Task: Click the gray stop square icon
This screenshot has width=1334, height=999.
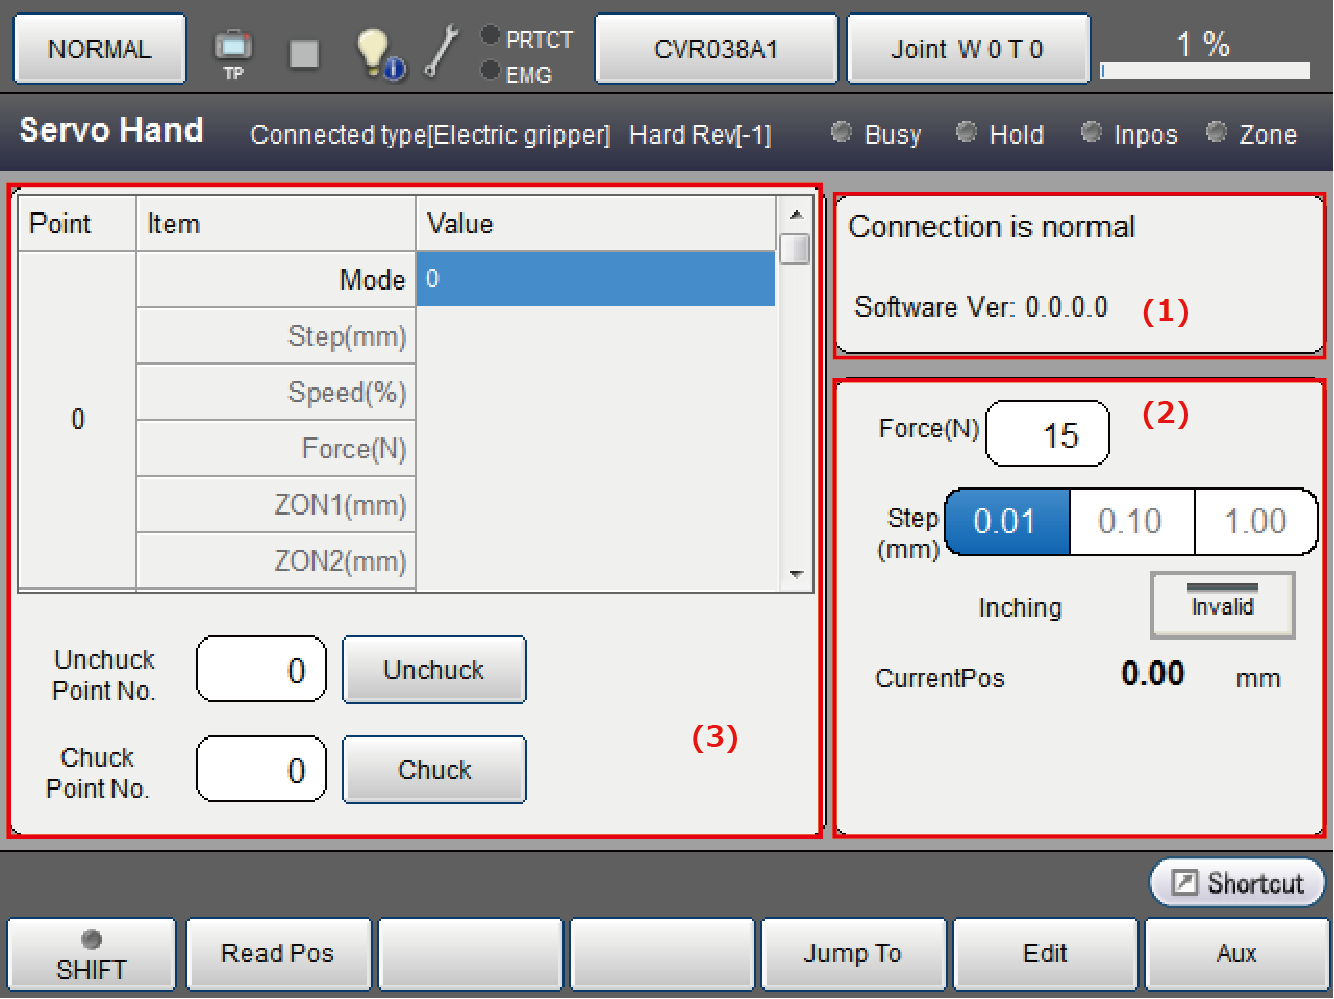Action: [x=304, y=54]
